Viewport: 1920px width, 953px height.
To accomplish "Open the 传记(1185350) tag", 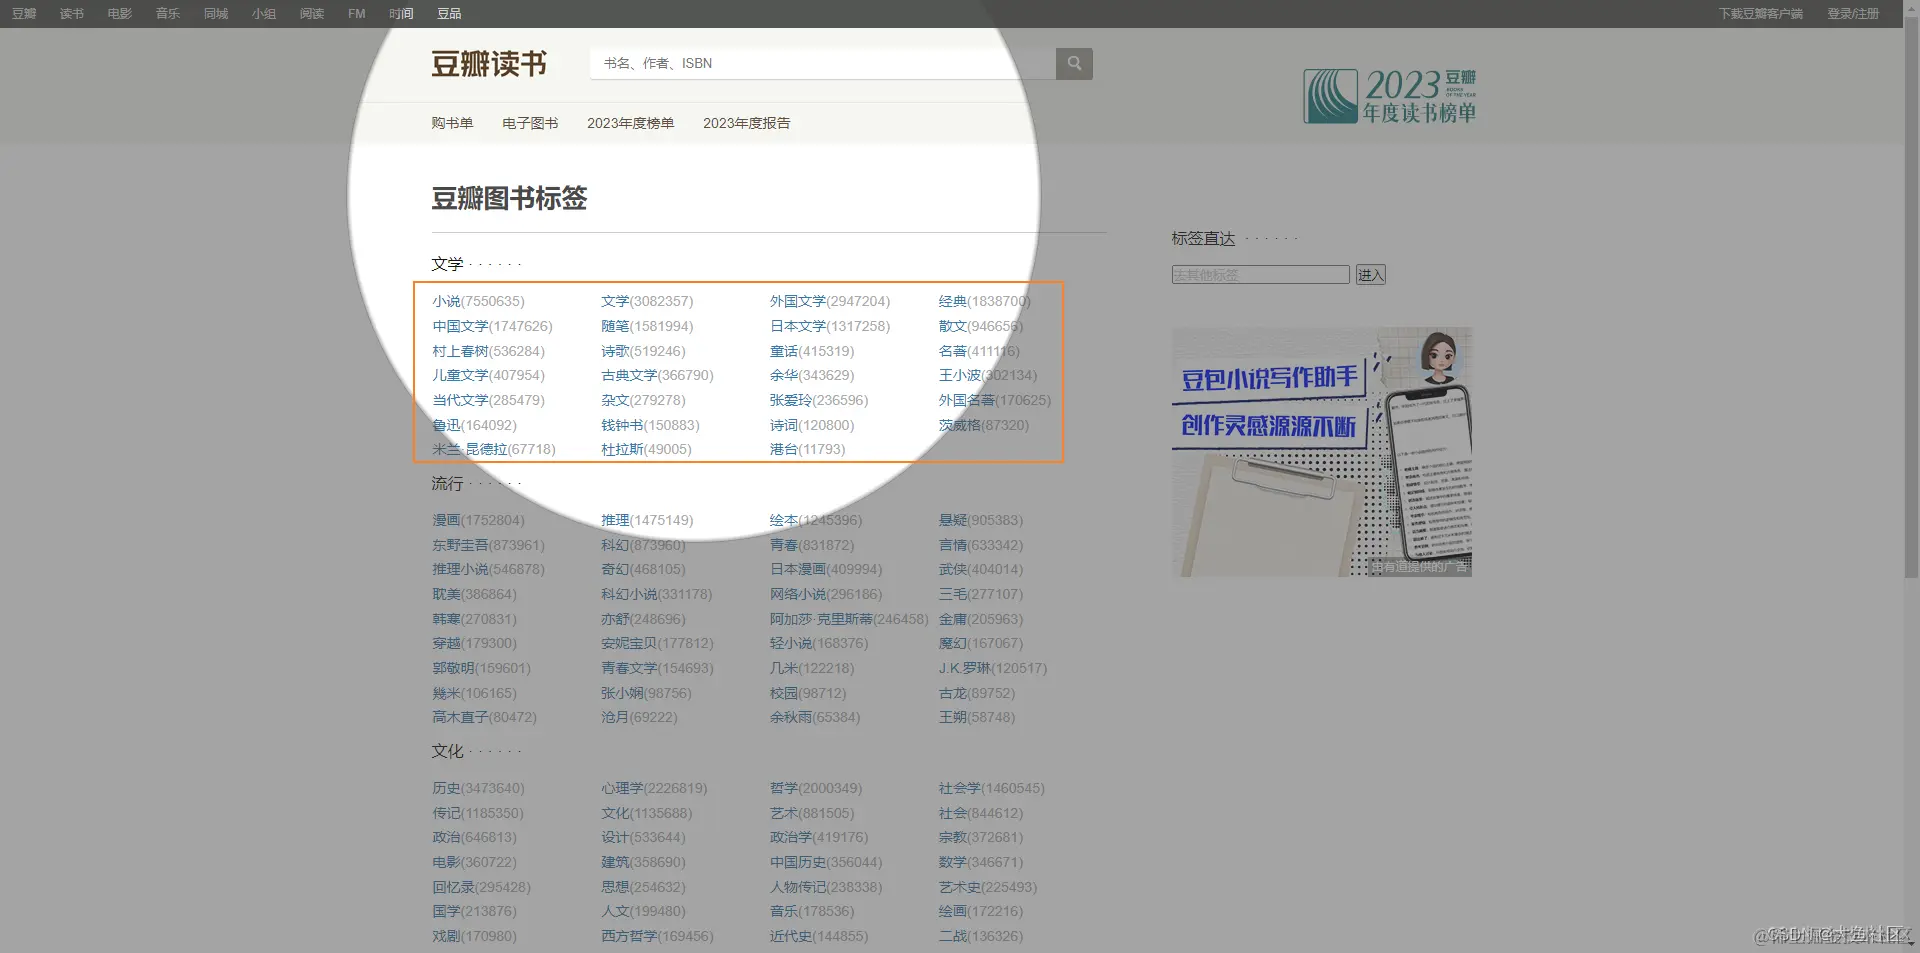I will point(478,813).
